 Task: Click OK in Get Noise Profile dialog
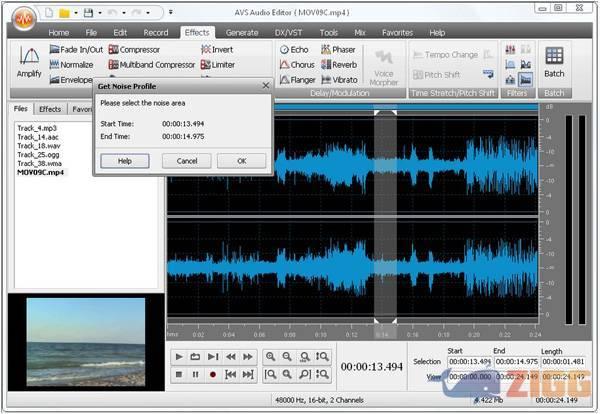(241, 160)
